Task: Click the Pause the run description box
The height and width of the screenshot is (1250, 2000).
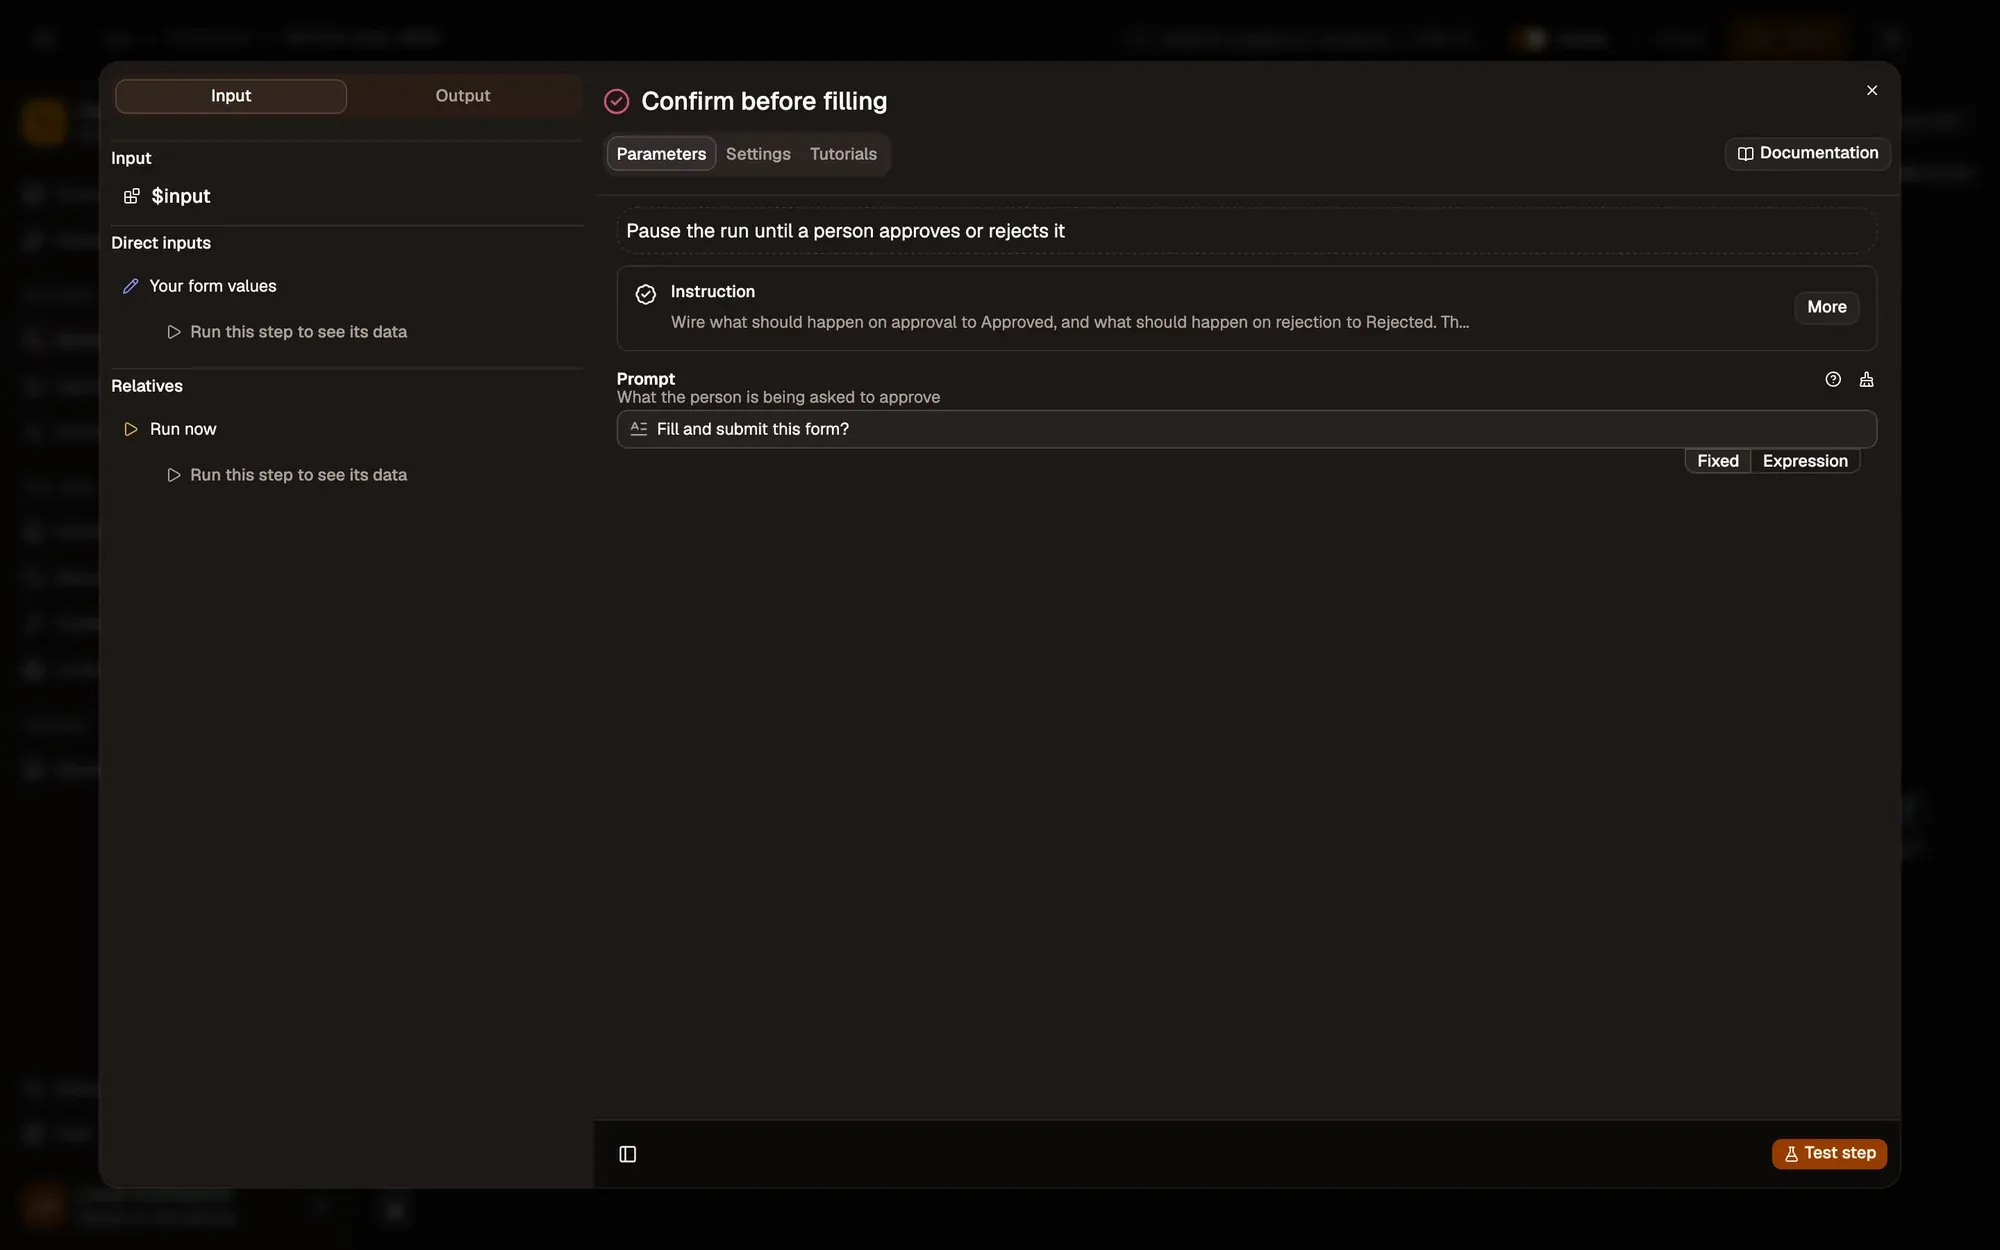Action: point(1246,231)
